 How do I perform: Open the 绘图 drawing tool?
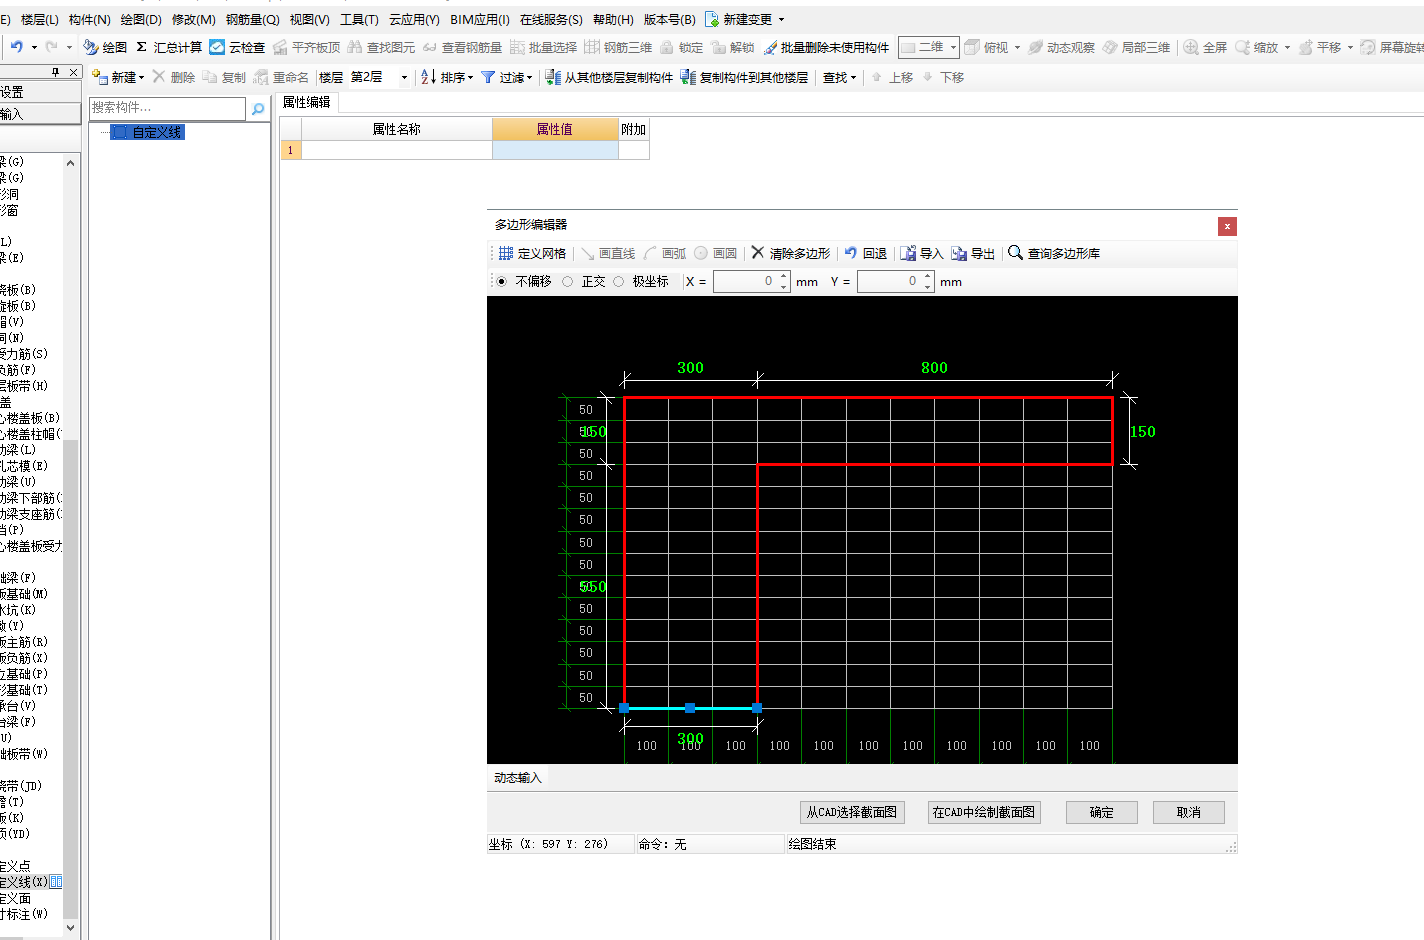pyautogui.click(x=105, y=47)
